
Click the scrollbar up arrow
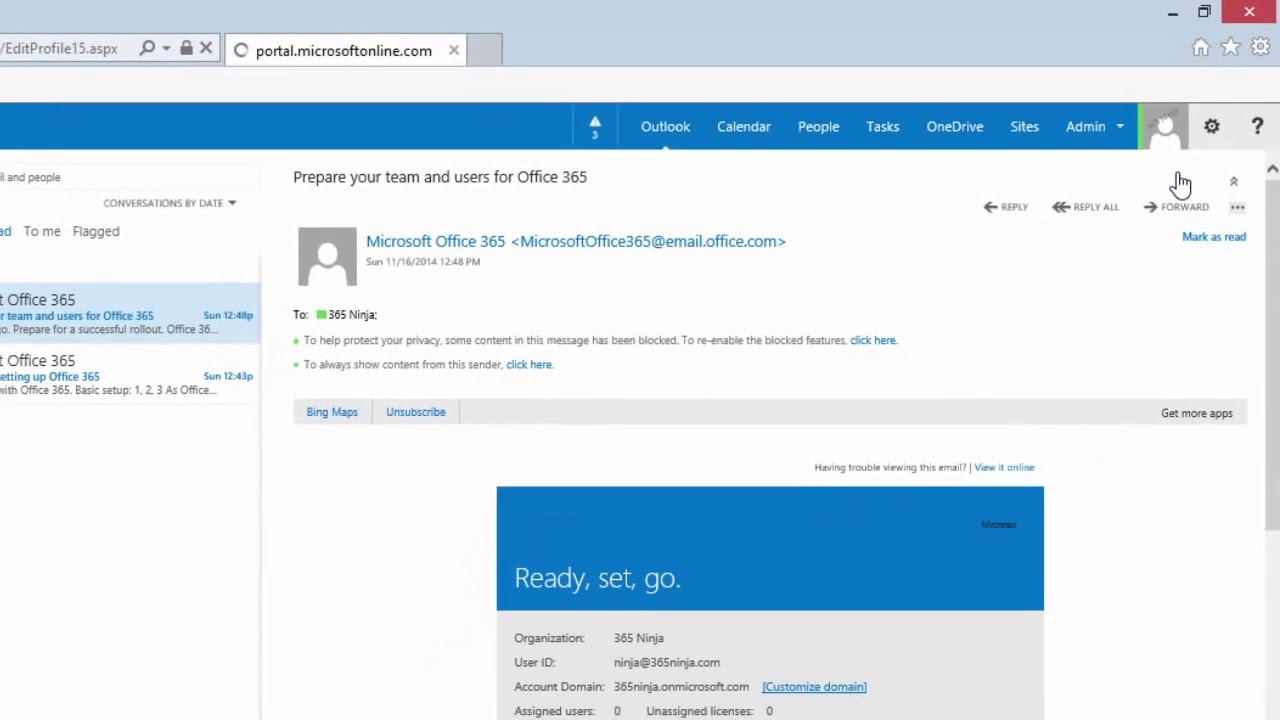(1272, 169)
